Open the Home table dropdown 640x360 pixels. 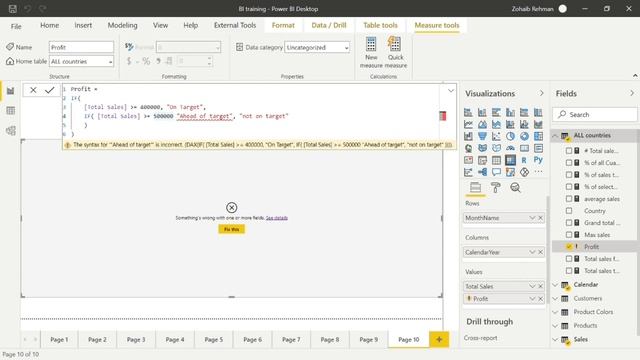coord(110,62)
